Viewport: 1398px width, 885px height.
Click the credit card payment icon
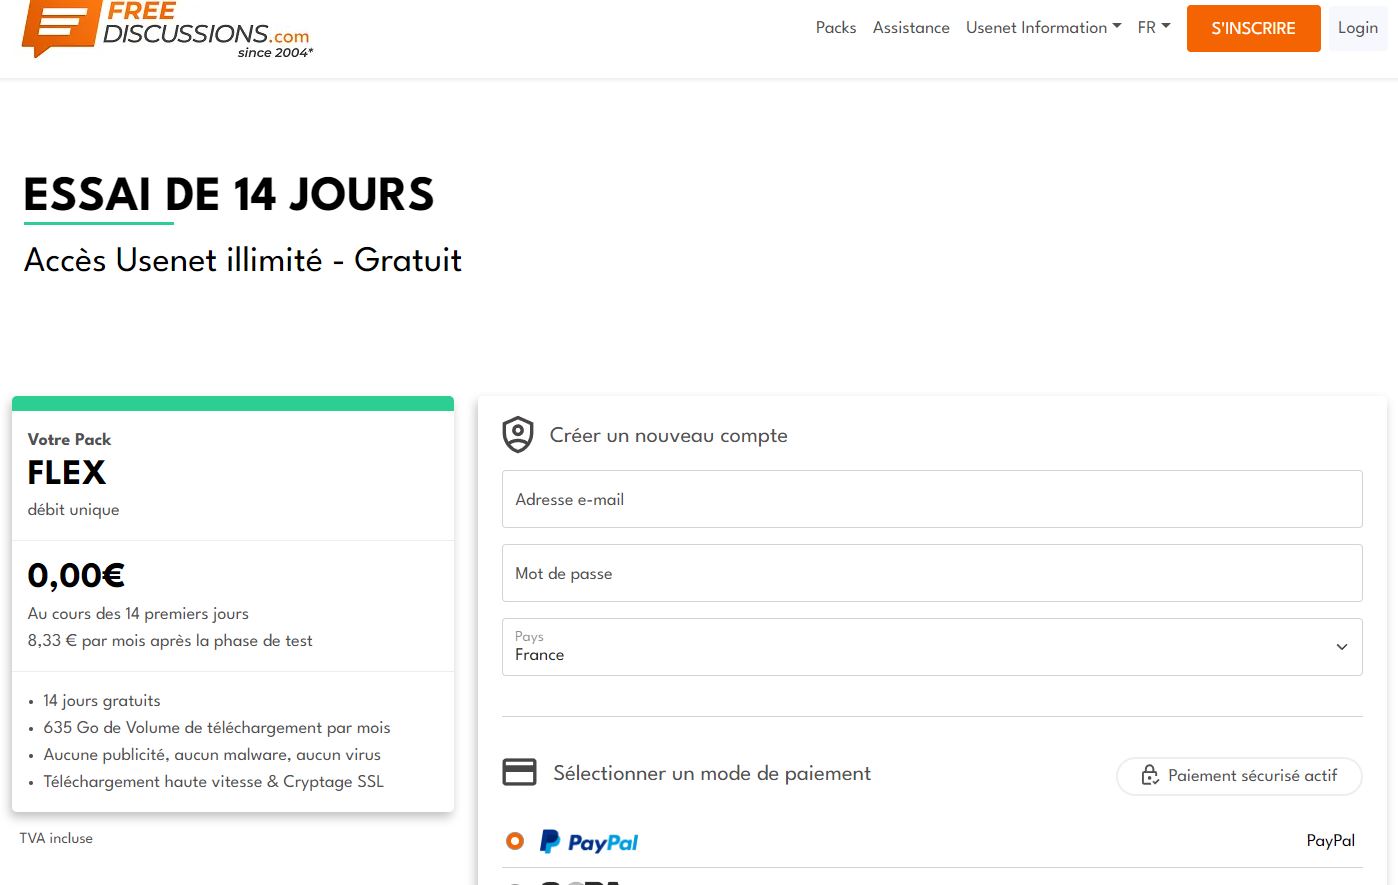pos(519,773)
